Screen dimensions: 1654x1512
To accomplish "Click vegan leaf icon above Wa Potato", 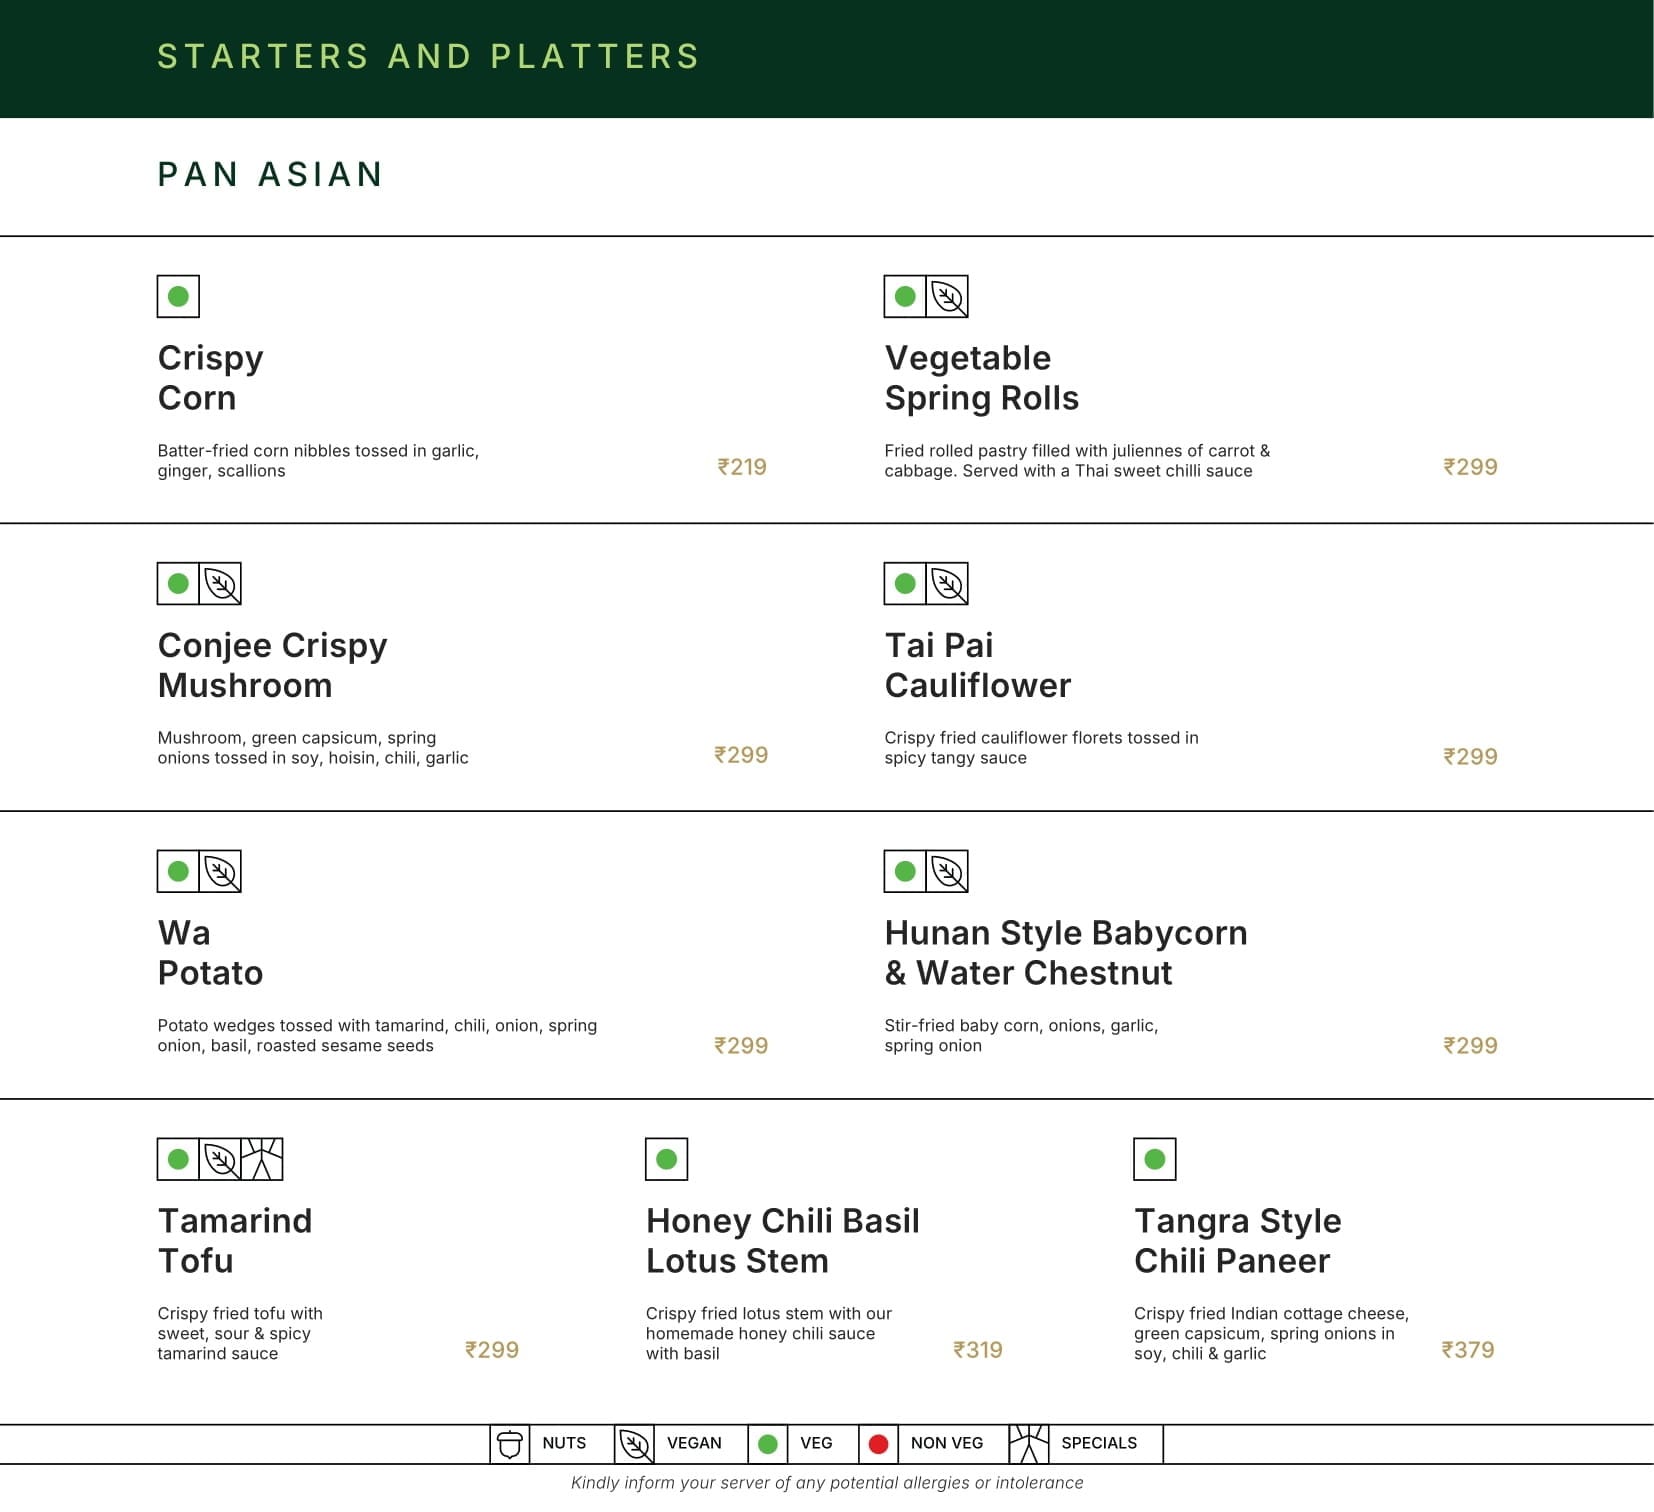I will pyautogui.click(x=221, y=872).
